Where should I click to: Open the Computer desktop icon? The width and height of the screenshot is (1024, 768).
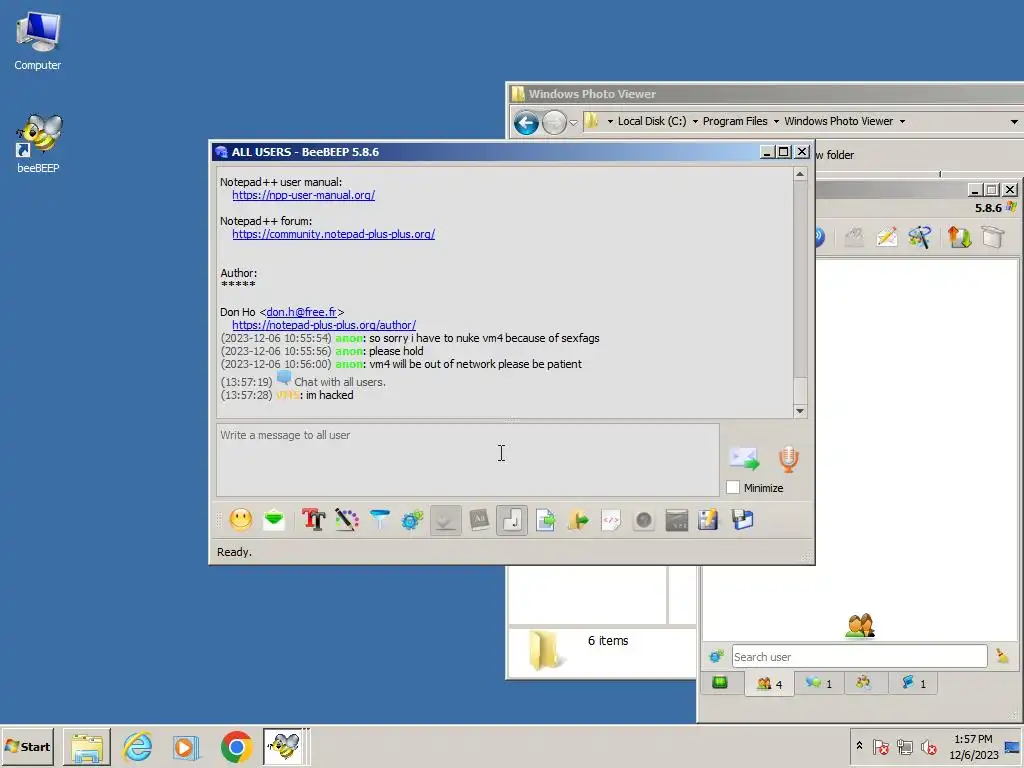point(38,41)
